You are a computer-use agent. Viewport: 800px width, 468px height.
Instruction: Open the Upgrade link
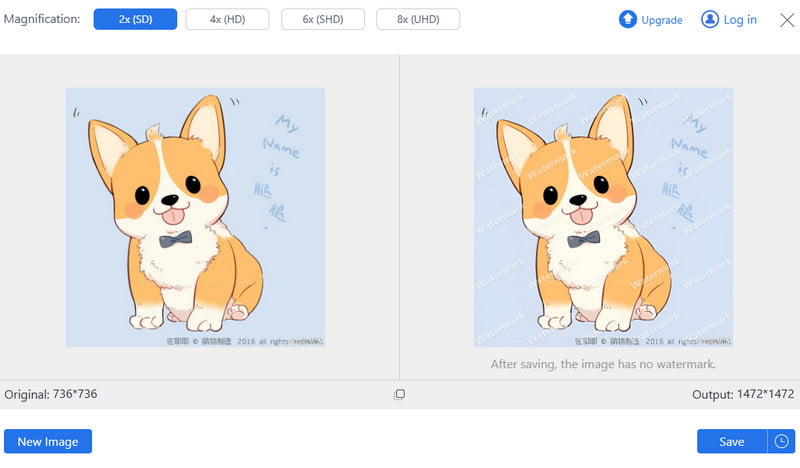pyautogui.click(x=662, y=20)
